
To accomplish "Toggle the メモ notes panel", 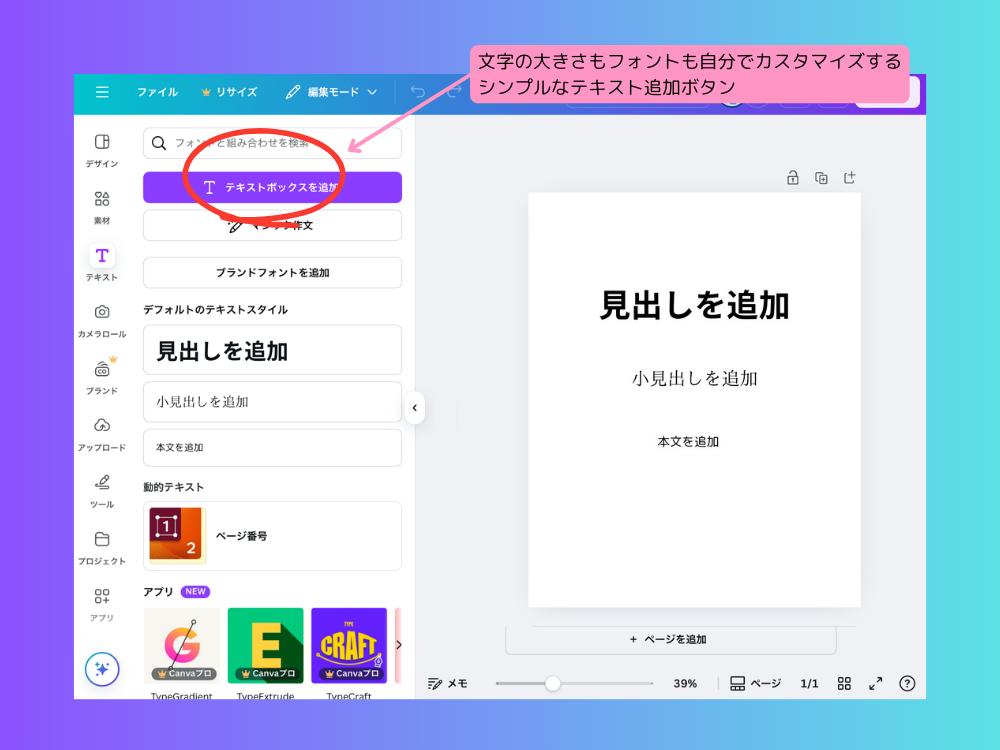I will (447, 684).
